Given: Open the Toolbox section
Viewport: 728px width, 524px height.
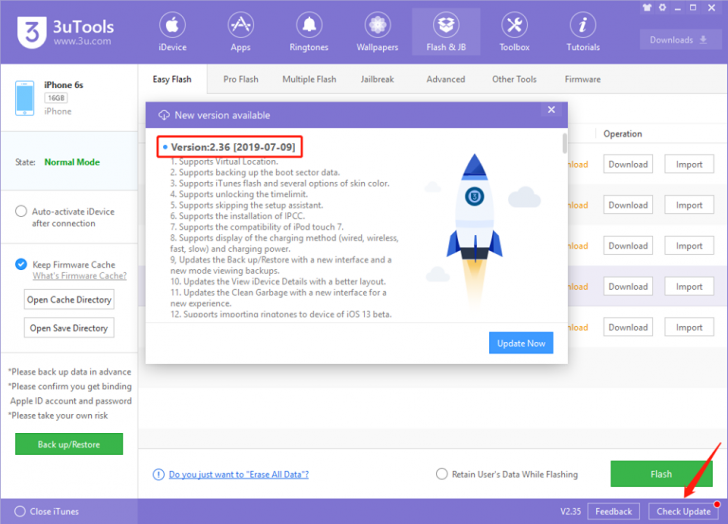Looking at the screenshot, I should click(514, 32).
